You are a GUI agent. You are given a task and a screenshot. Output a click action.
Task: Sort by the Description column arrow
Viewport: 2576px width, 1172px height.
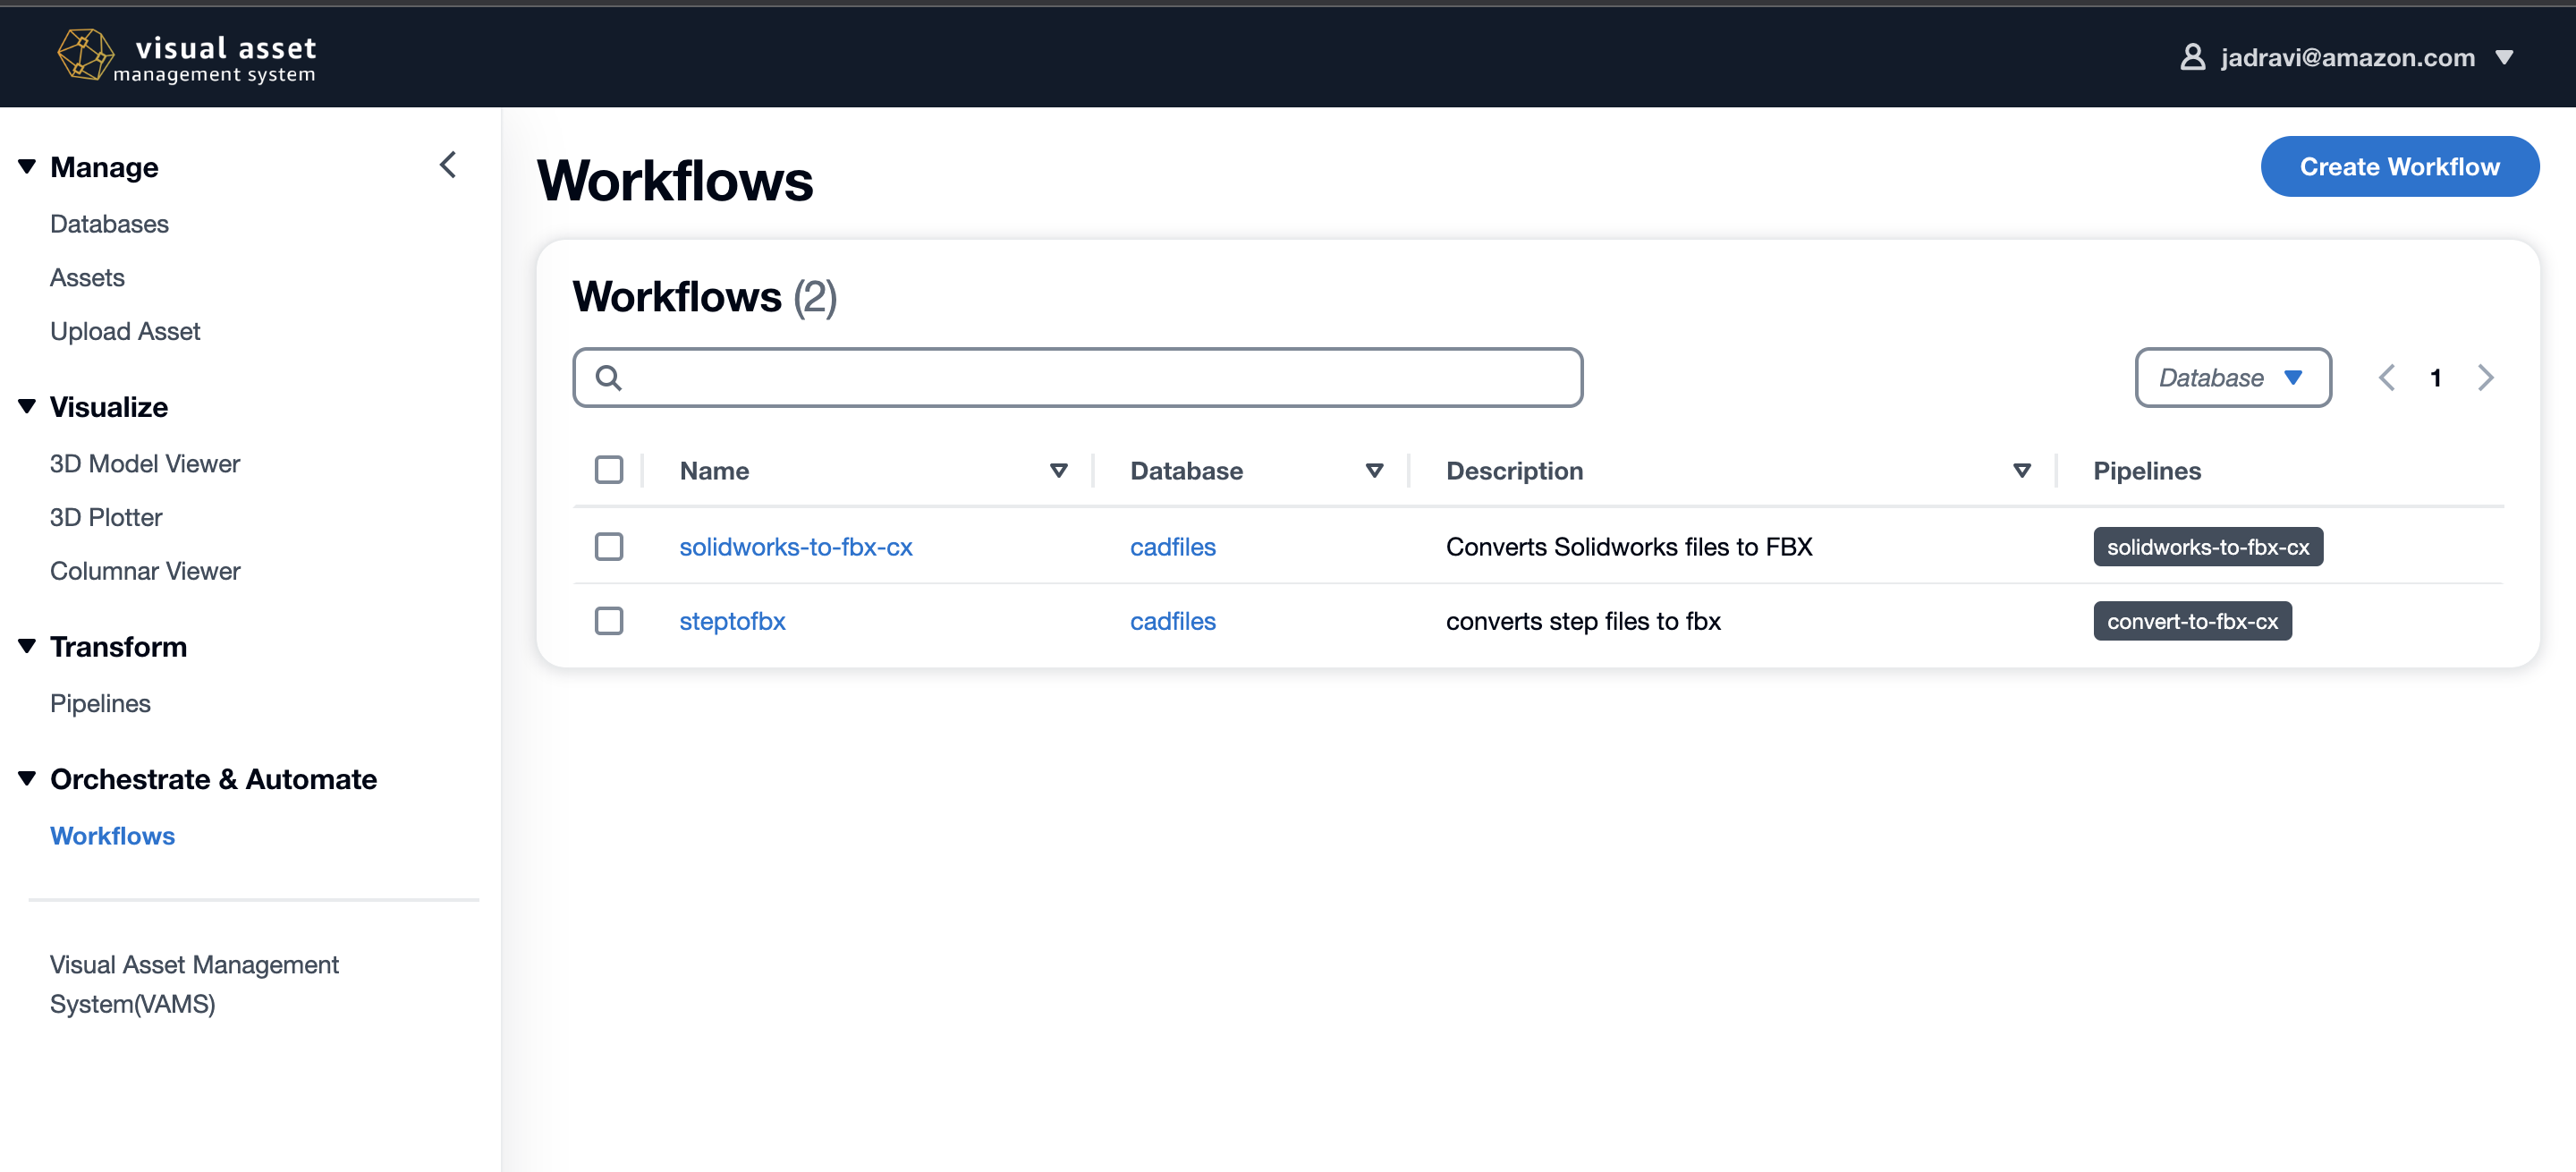pyautogui.click(x=2022, y=470)
